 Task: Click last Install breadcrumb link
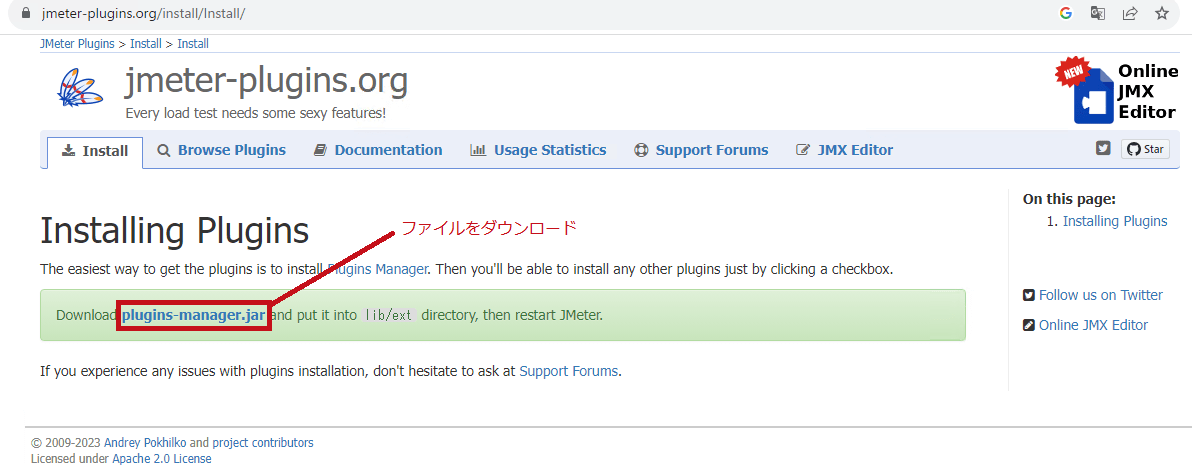193,44
